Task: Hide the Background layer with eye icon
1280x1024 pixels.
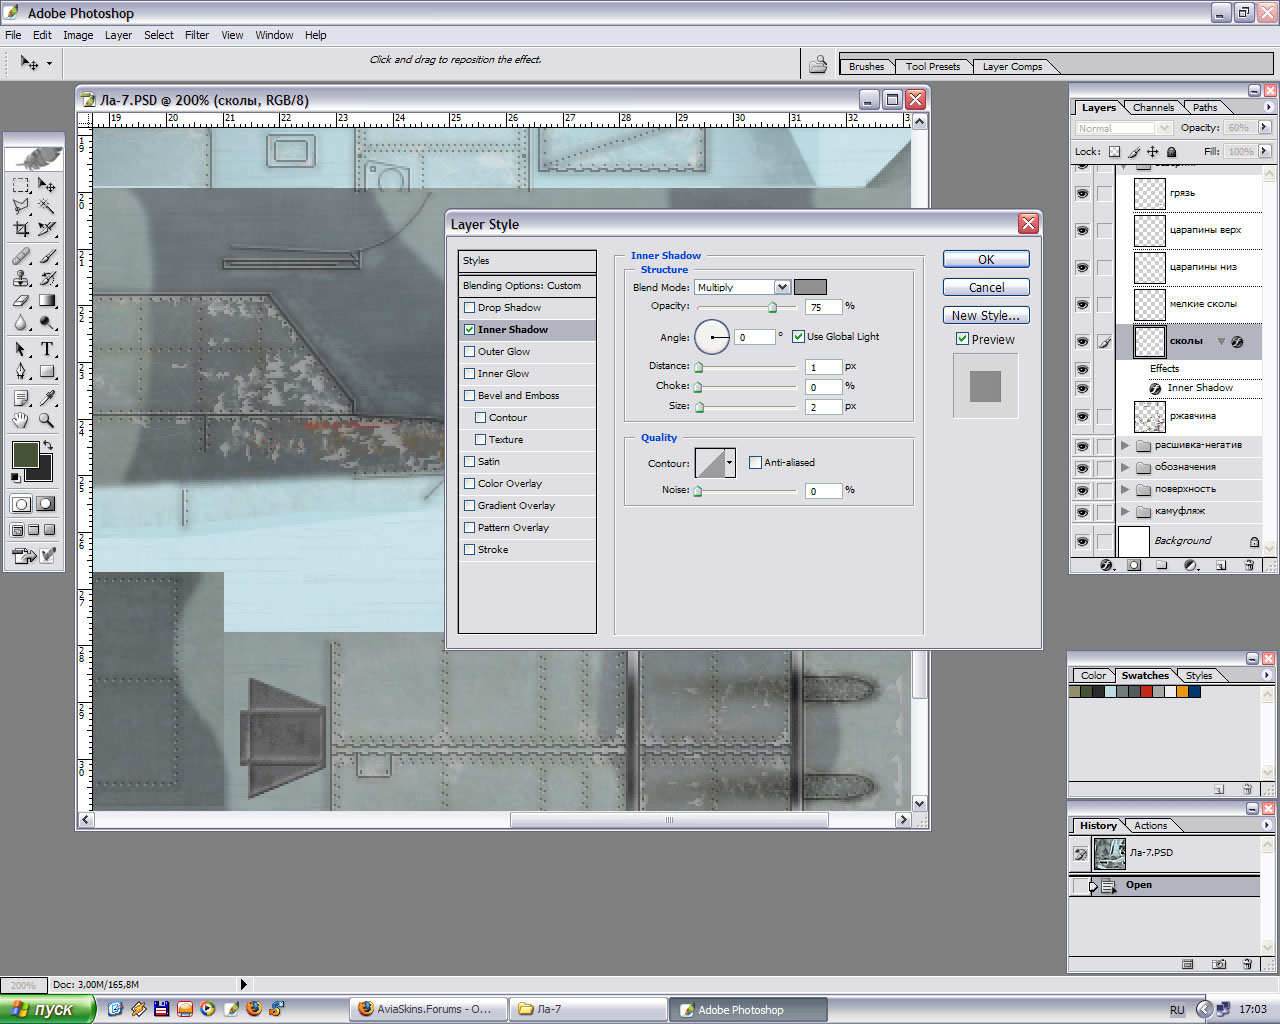Action: tap(1082, 541)
